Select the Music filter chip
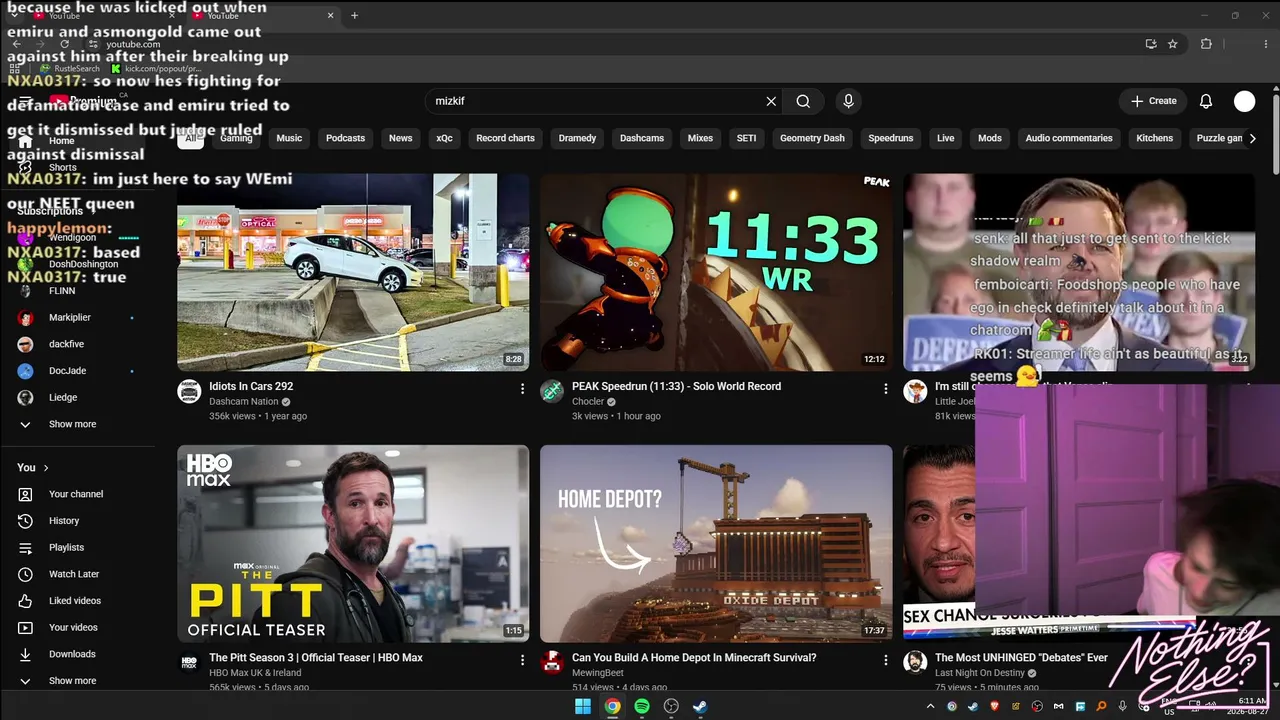 (289, 138)
